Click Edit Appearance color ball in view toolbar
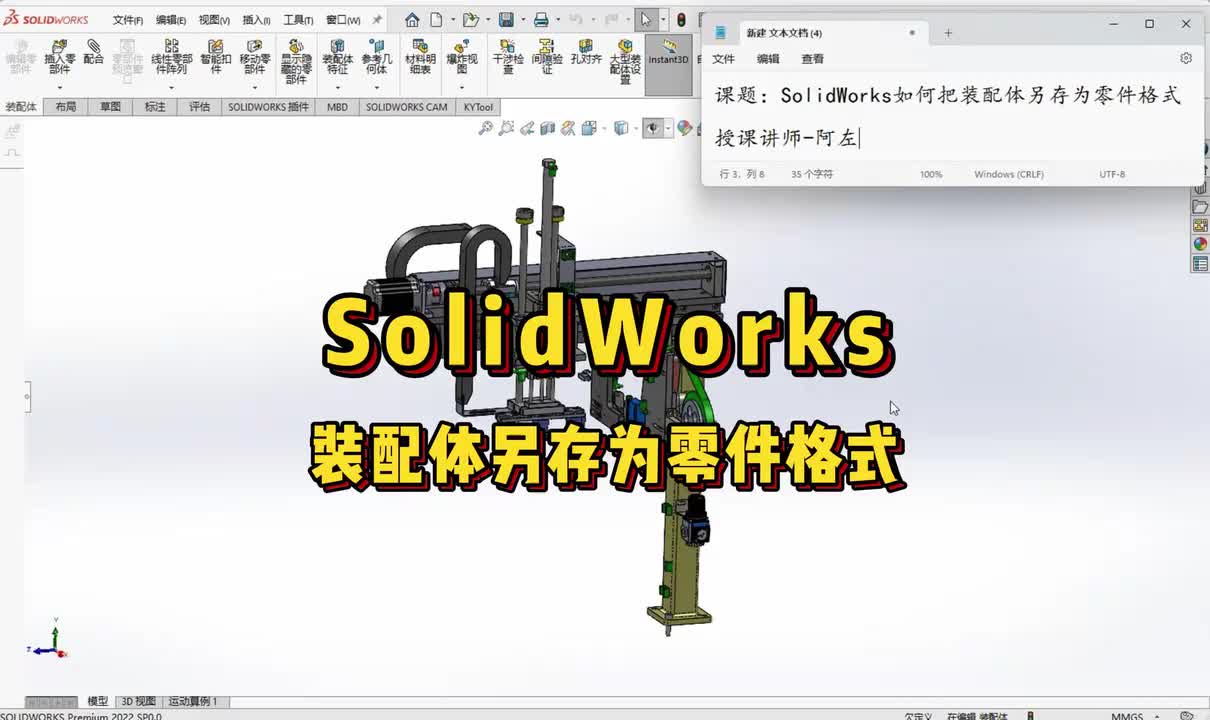The height and width of the screenshot is (720, 1210). point(684,128)
